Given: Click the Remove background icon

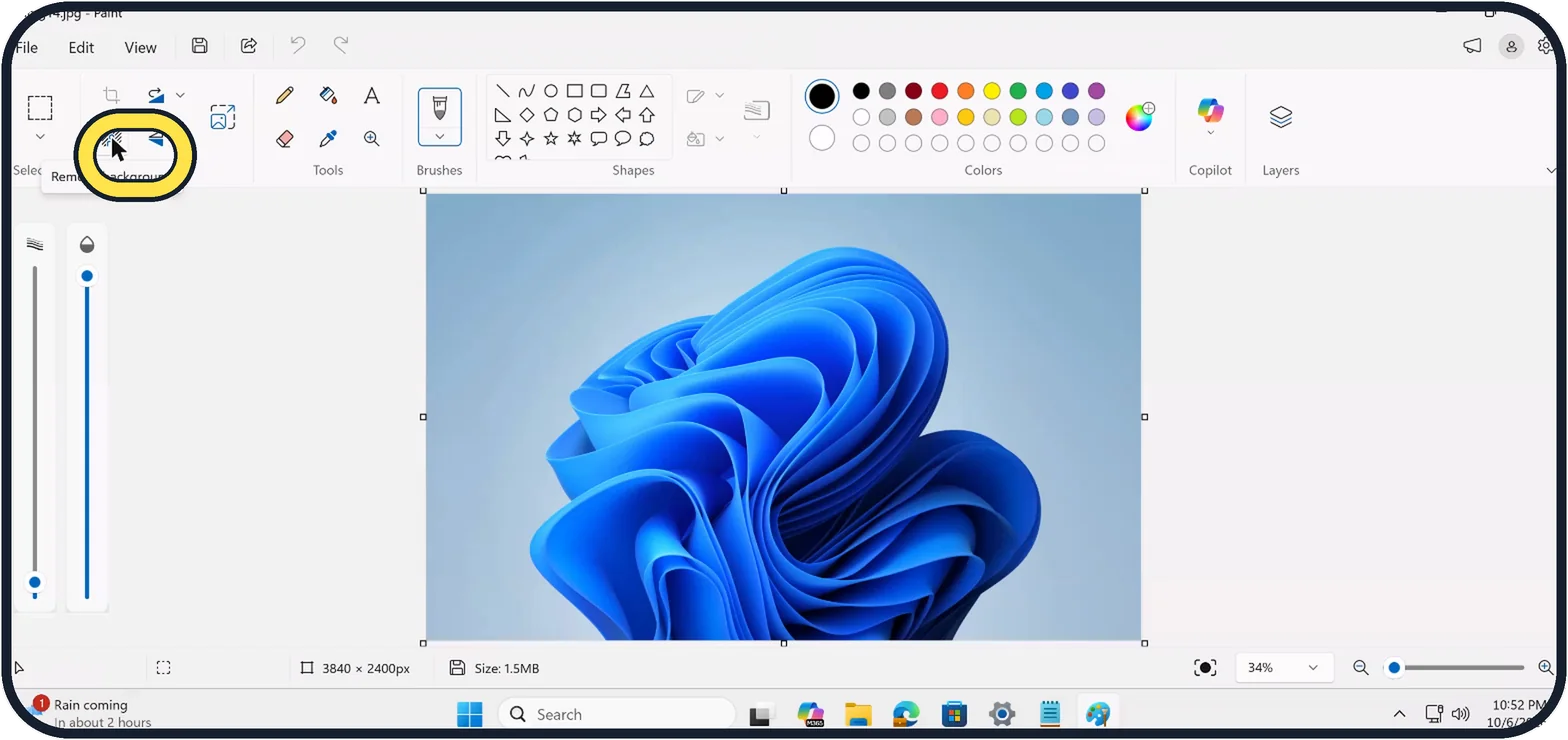Looking at the screenshot, I should point(112,139).
